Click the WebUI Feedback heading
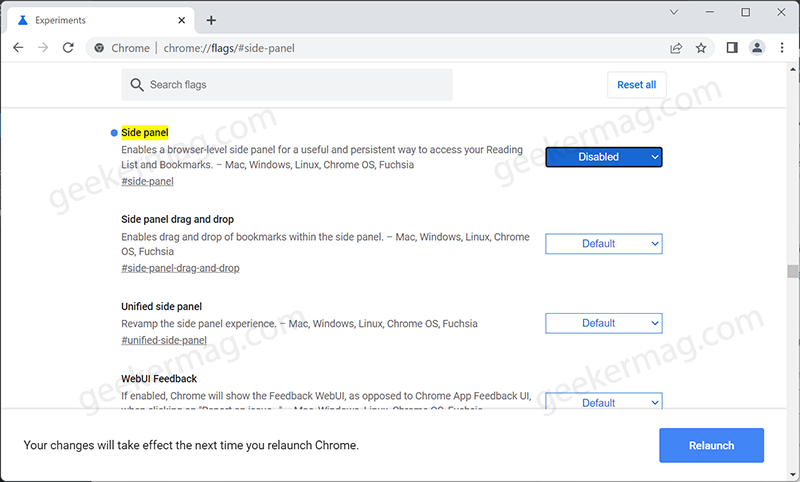The height and width of the screenshot is (482, 800). pos(159,378)
